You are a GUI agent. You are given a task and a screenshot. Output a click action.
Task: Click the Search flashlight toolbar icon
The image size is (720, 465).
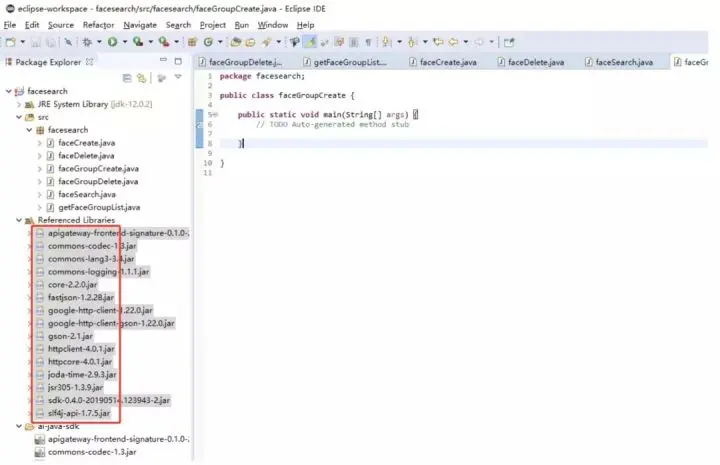[267, 42]
